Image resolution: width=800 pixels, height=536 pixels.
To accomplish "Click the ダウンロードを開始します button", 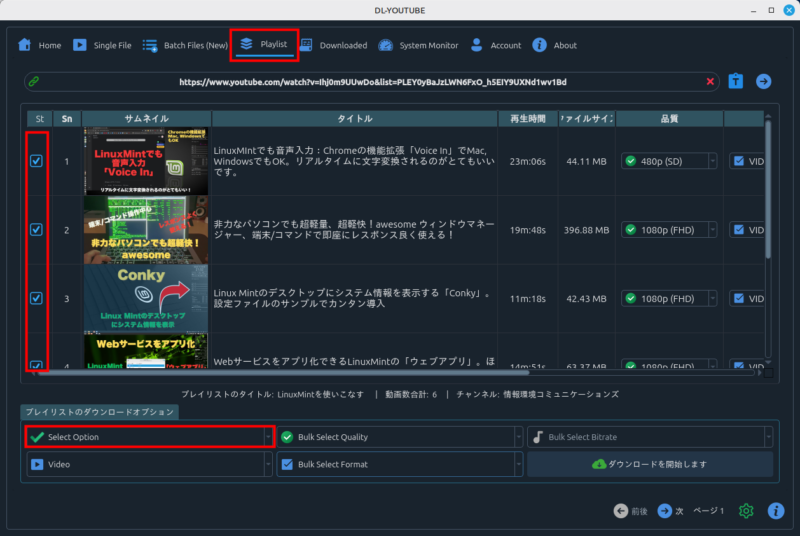I will pyautogui.click(x=650, y=464).
